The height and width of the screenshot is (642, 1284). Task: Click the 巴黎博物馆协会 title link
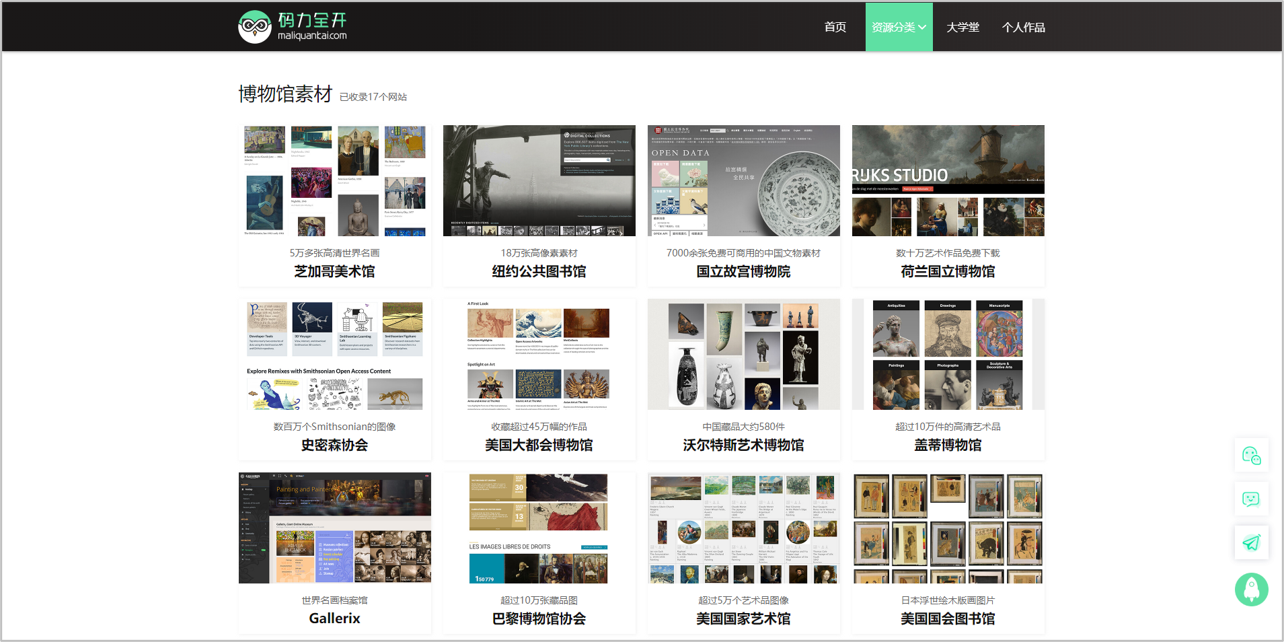[x=539, y=618]
